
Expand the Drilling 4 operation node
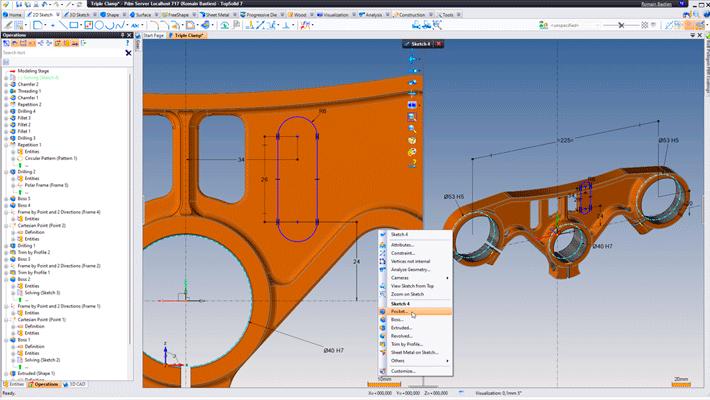coord(6,111)
